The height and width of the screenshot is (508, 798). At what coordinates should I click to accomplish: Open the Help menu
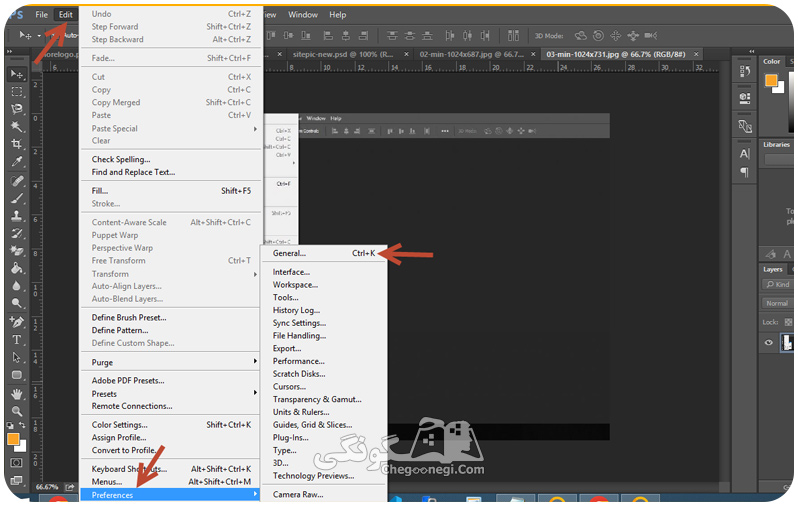tap(337, 15)
